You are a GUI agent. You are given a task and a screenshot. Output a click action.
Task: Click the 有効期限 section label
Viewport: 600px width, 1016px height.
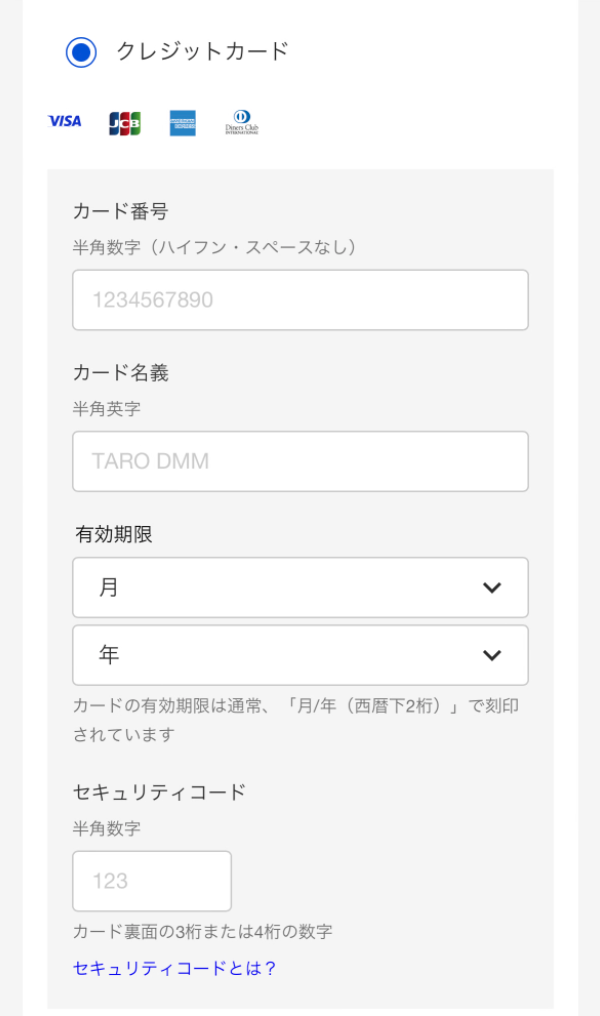click(113, 534)
